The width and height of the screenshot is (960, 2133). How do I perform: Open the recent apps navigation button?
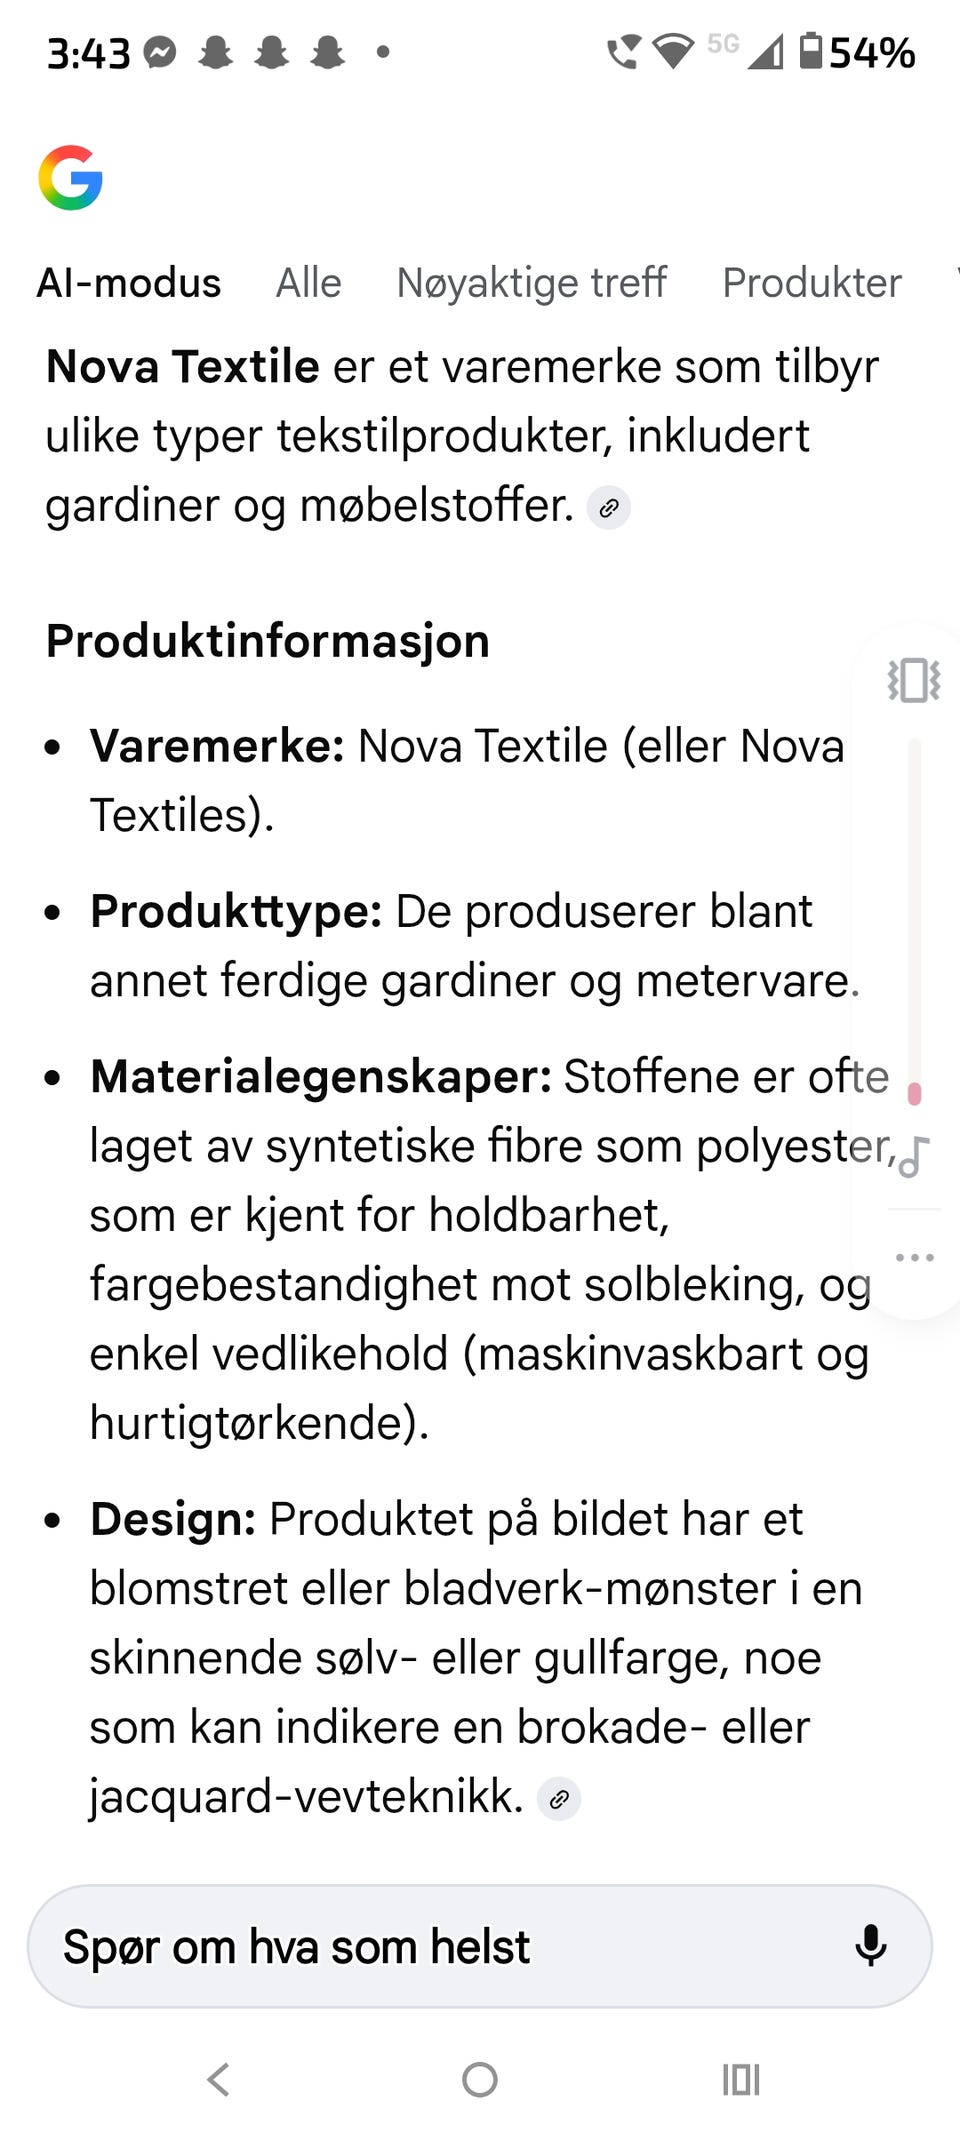tap(741, 2080)
